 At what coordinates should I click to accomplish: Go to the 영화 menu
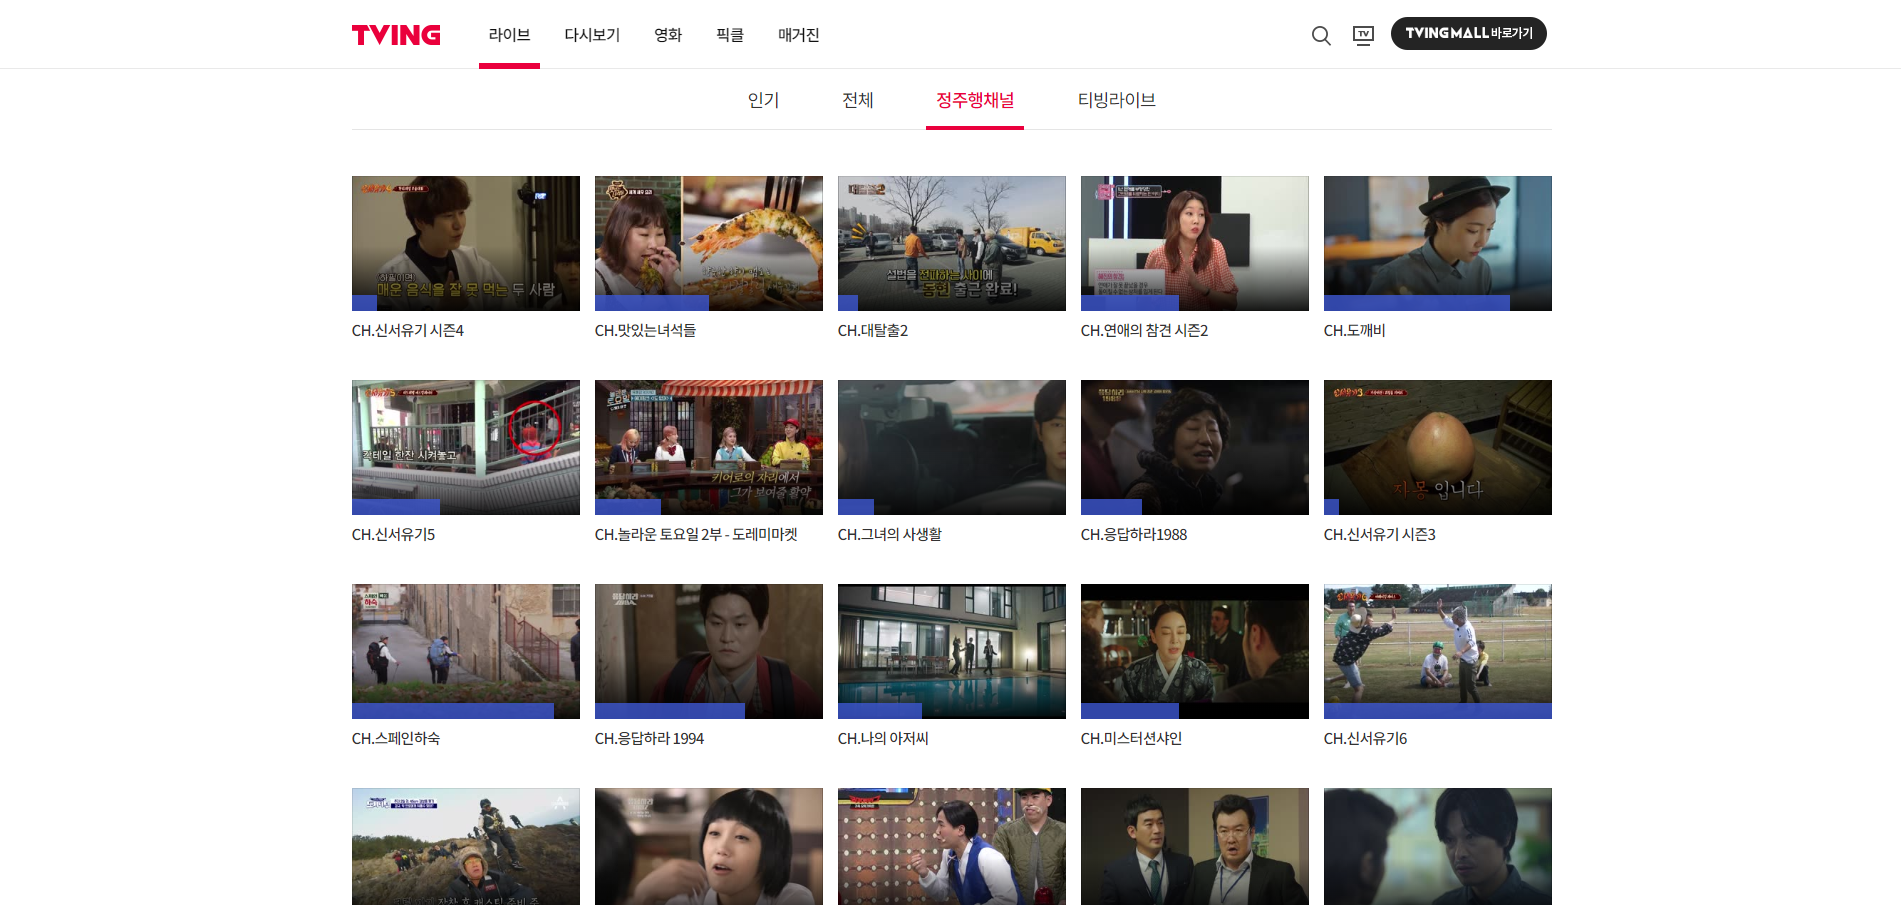[668, 35]
